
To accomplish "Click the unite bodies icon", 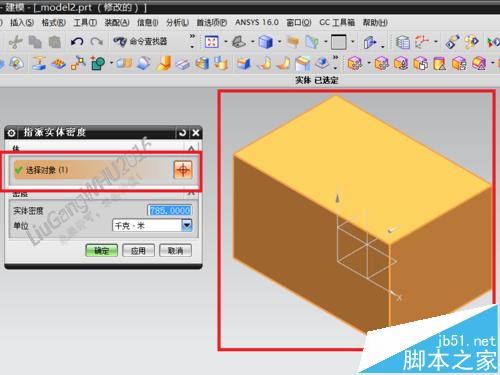I will [x=124, y=63].
